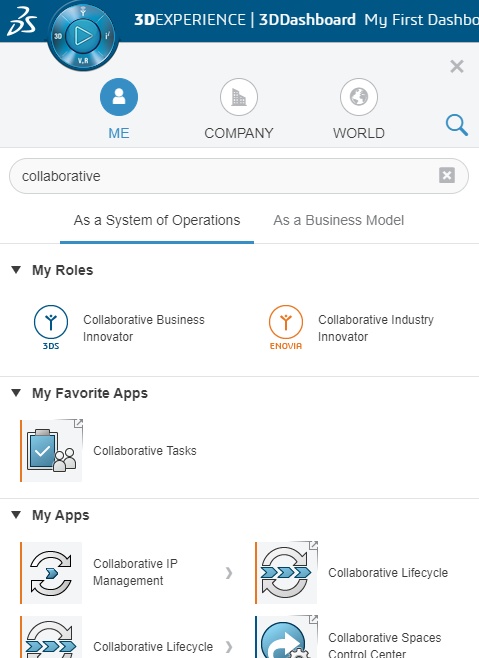The height and width of the screenshot is (658, 479).
Task: Select the compass V.R quadrant
Action: (83, 60)
